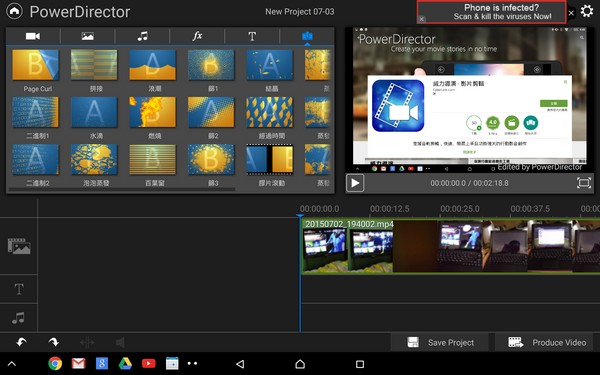Redo the last edit
600x375 pixels.
pos(54,342)
